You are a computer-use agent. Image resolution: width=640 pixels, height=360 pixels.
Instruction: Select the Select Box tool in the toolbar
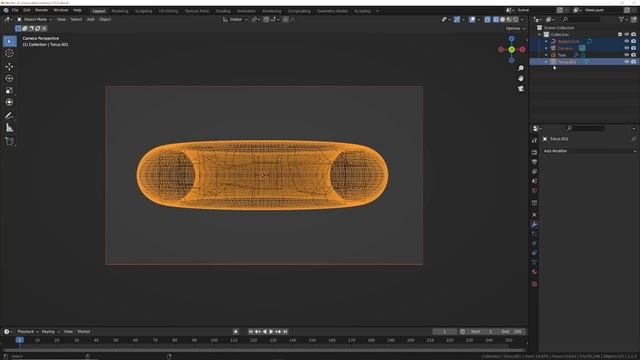[9, 41]
